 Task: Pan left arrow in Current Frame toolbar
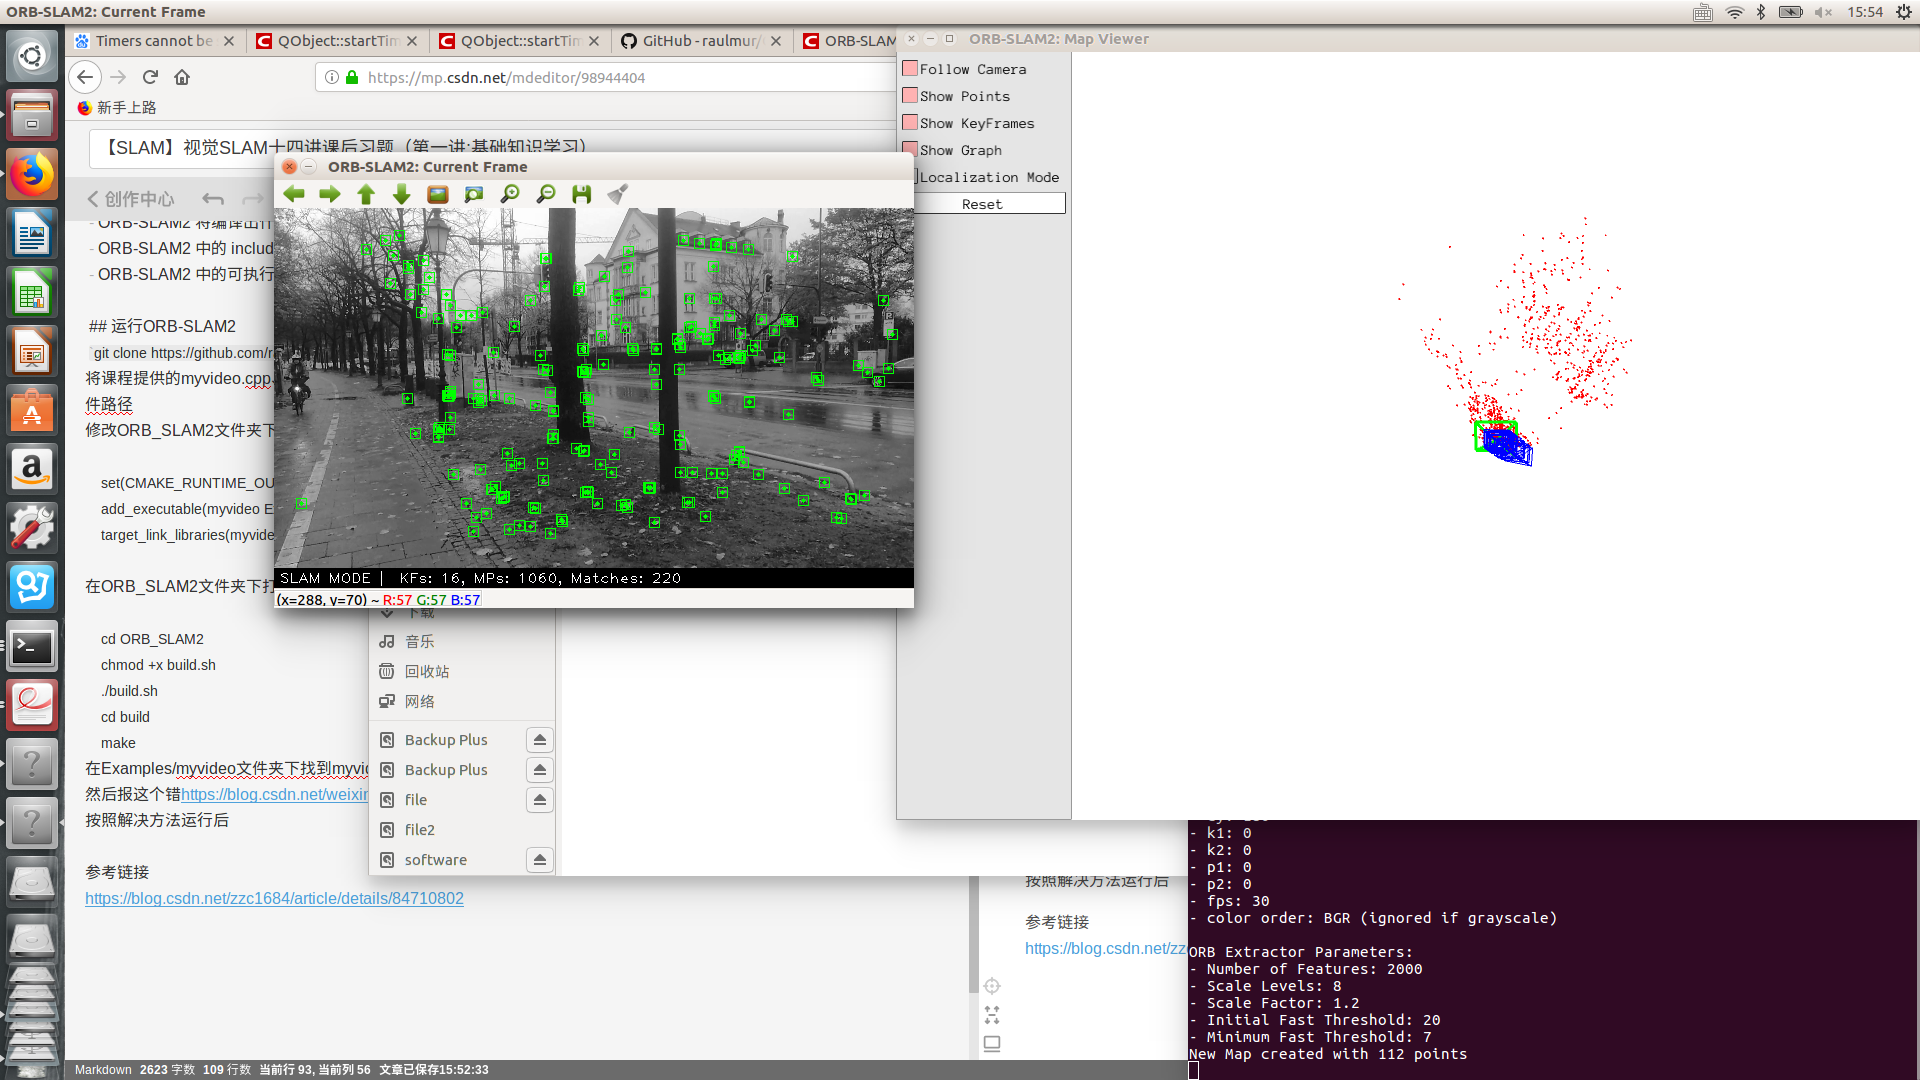294,194
